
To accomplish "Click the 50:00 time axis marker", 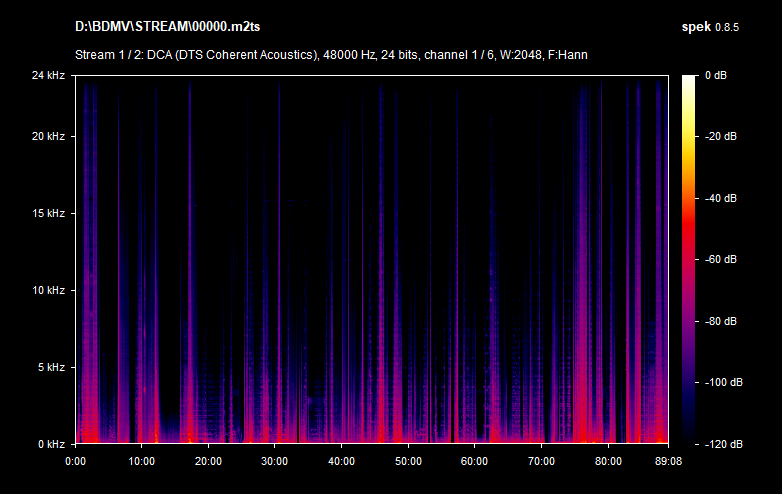I will point(408,461).
